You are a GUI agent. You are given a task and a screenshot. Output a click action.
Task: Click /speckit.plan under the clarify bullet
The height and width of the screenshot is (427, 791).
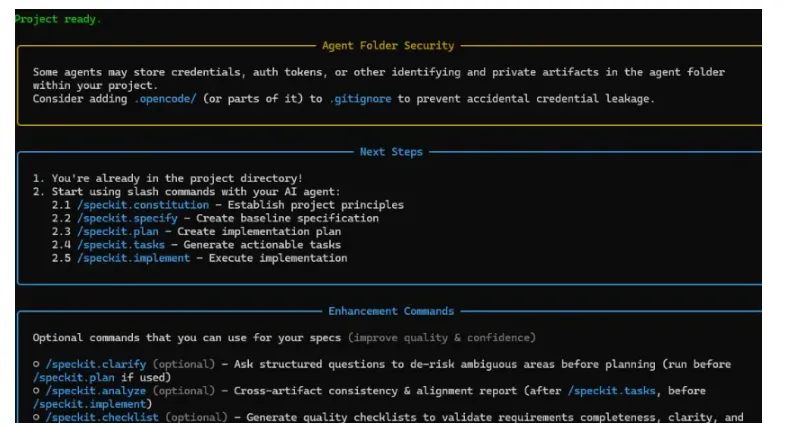(x=74, y=378)
